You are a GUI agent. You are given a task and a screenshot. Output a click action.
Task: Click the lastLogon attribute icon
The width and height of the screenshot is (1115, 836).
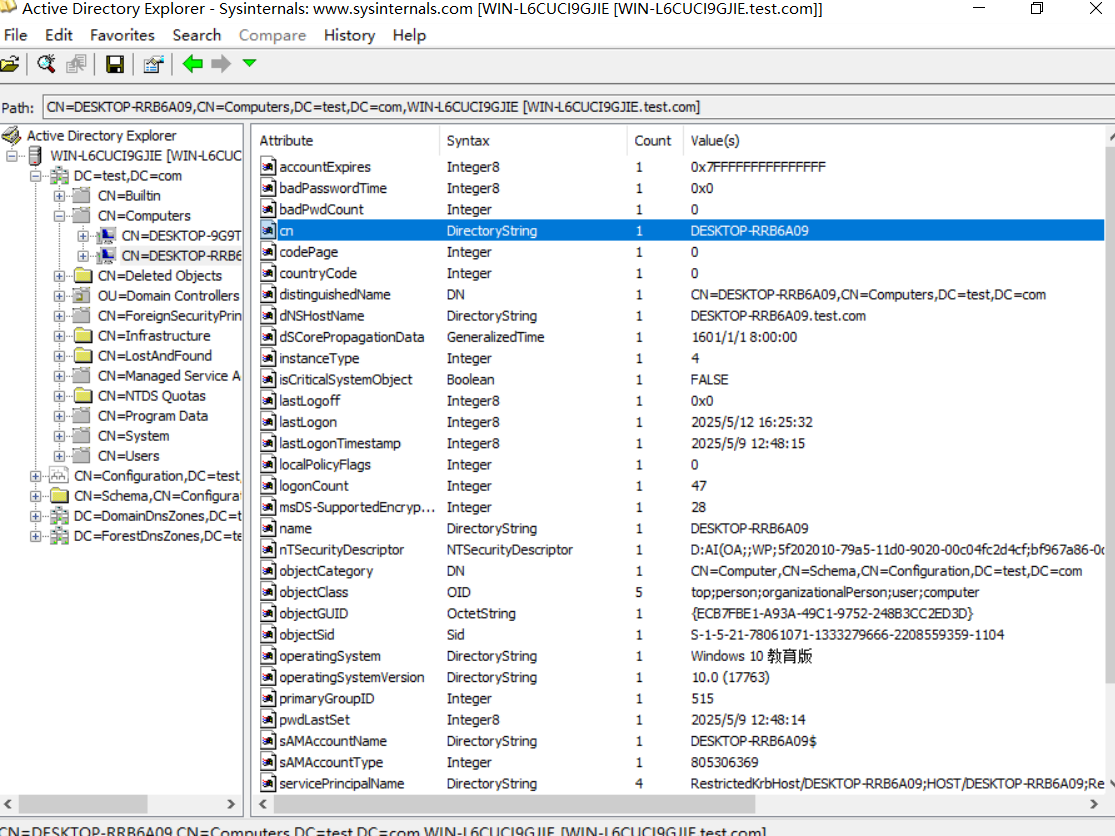268,422
